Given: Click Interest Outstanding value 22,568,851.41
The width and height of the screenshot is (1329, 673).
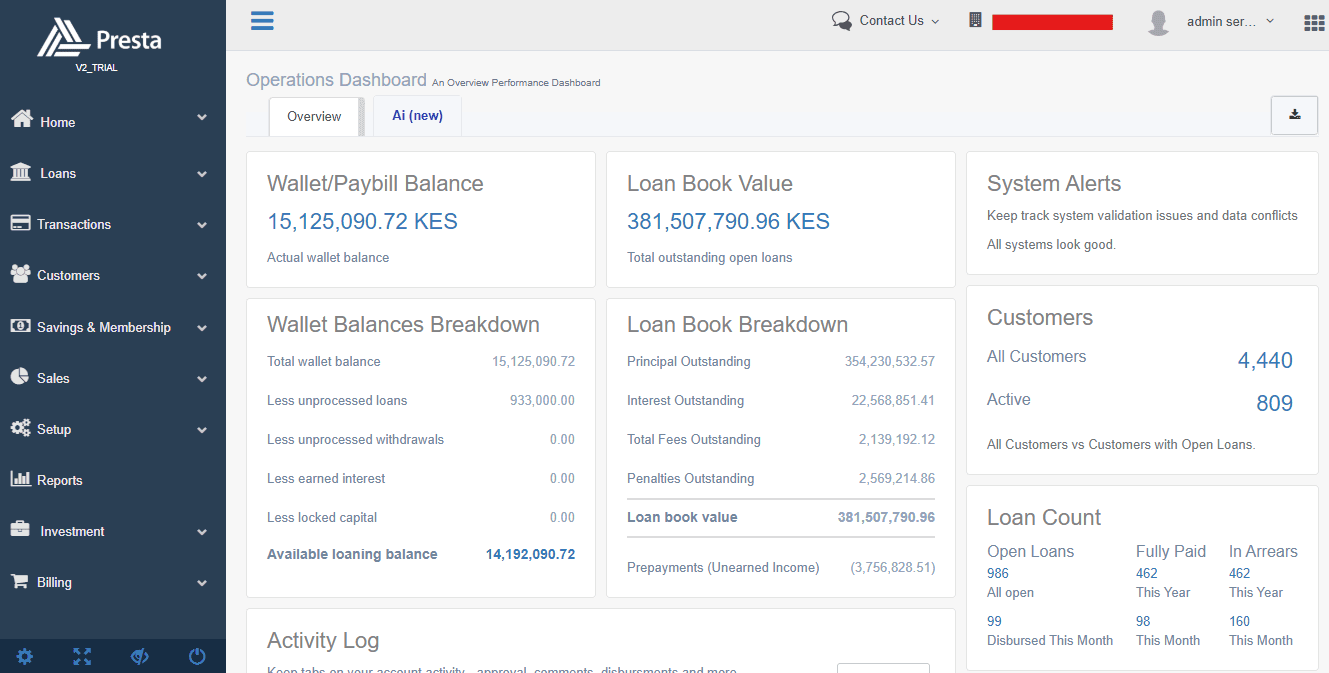Looking at the screenshot, I should pos(893,400).
